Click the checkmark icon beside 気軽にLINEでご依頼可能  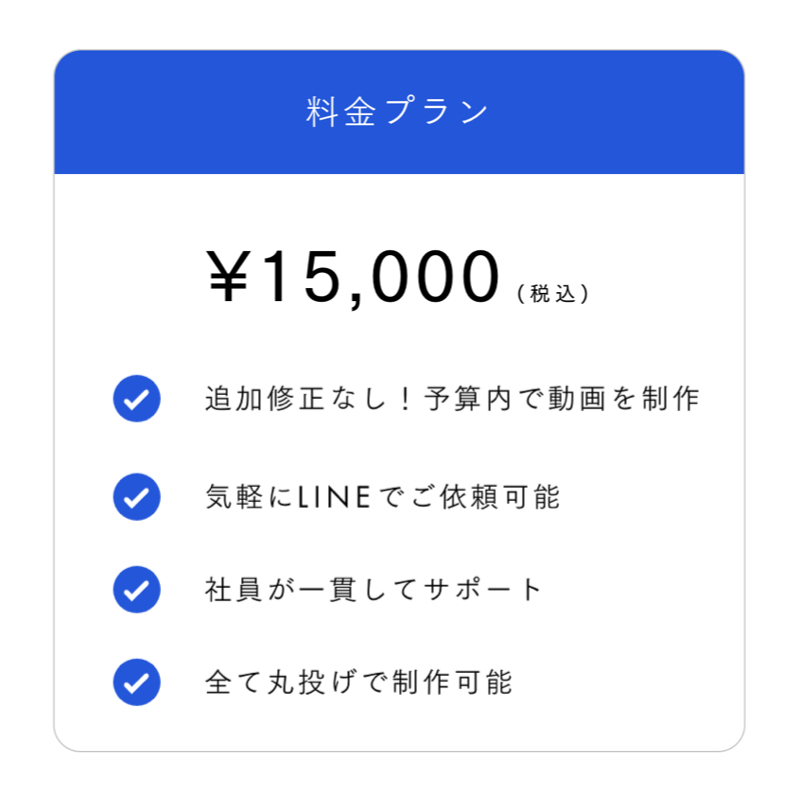[137, 497]
